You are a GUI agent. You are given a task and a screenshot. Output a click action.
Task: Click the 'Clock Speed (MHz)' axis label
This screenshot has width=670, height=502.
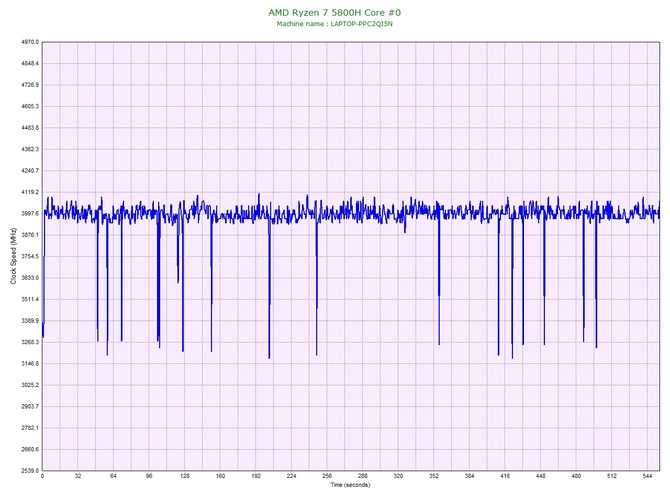pyautogui.click(x=13, y=256)
